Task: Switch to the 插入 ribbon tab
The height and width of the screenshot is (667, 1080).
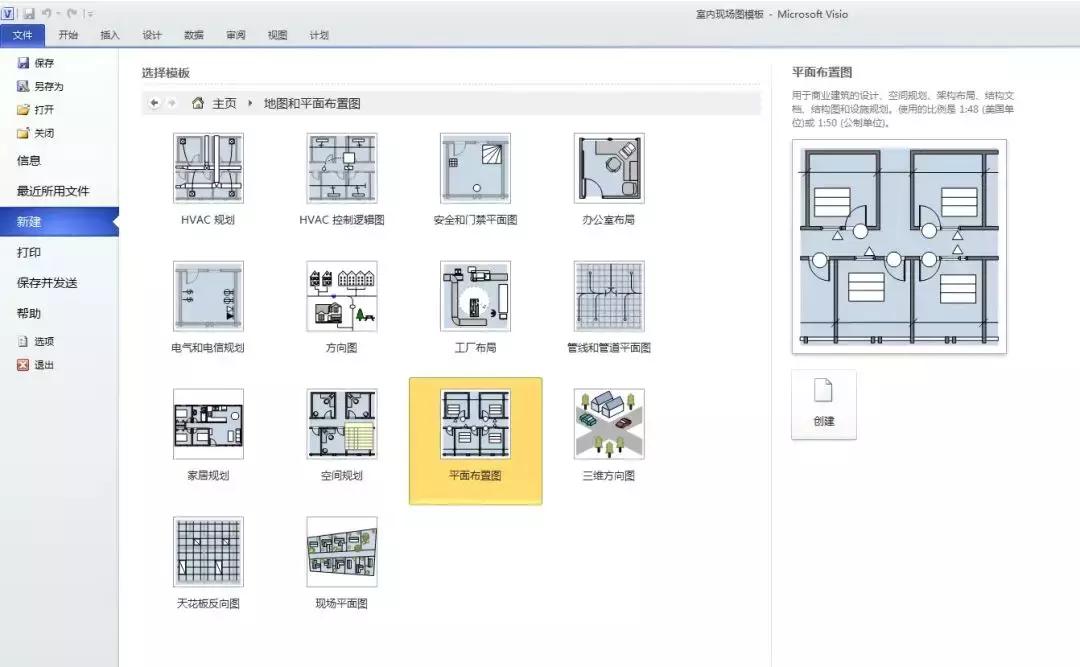Action: (110, 35)
